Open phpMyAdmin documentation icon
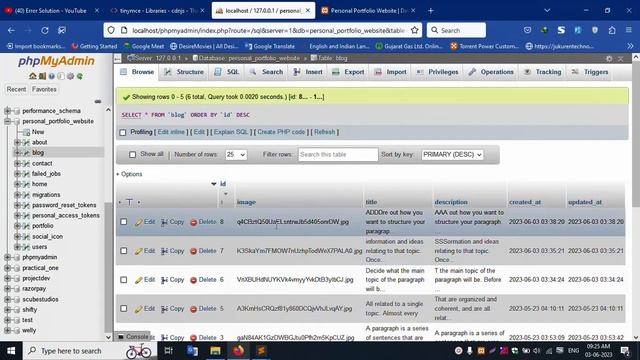Viewport: 640px width, 360px height. [x=51, y=76]
